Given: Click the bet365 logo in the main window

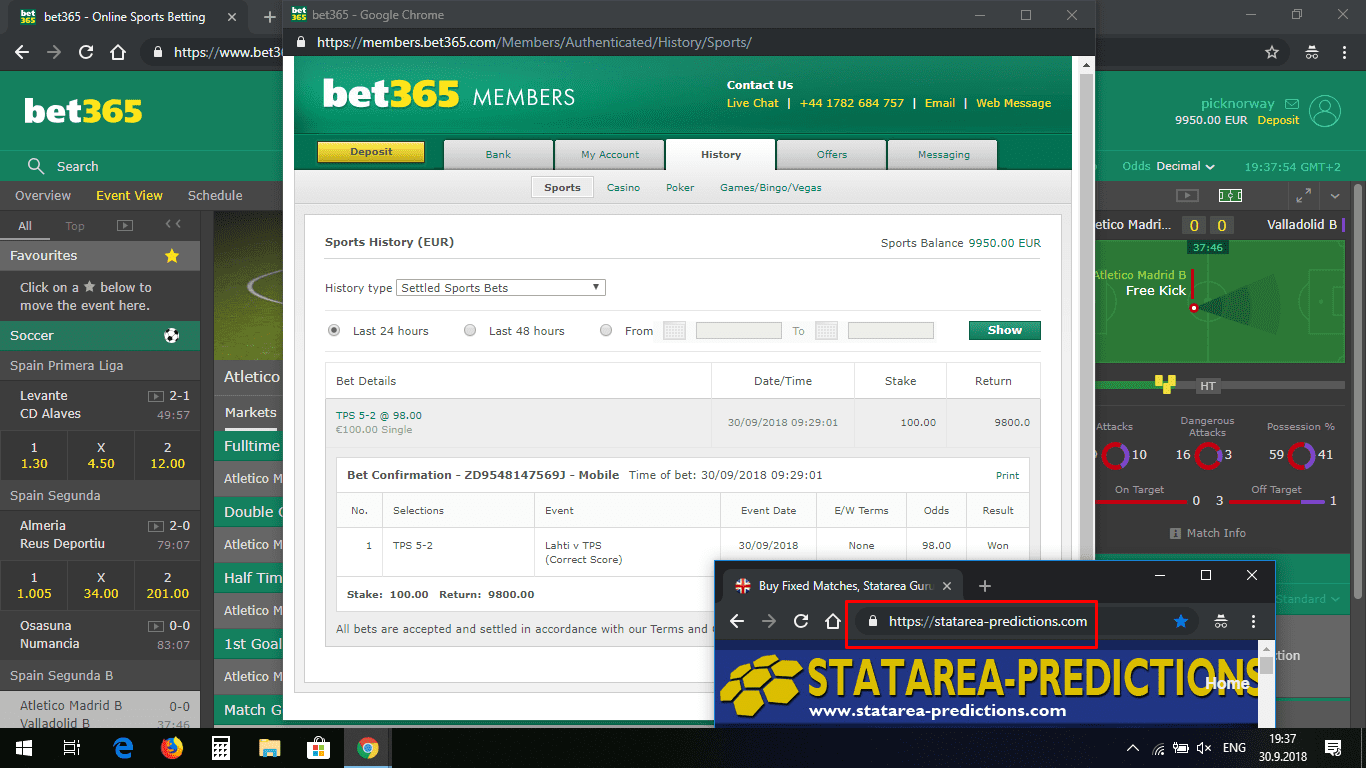Looking at the screenshot, I should tap(83, 111).
